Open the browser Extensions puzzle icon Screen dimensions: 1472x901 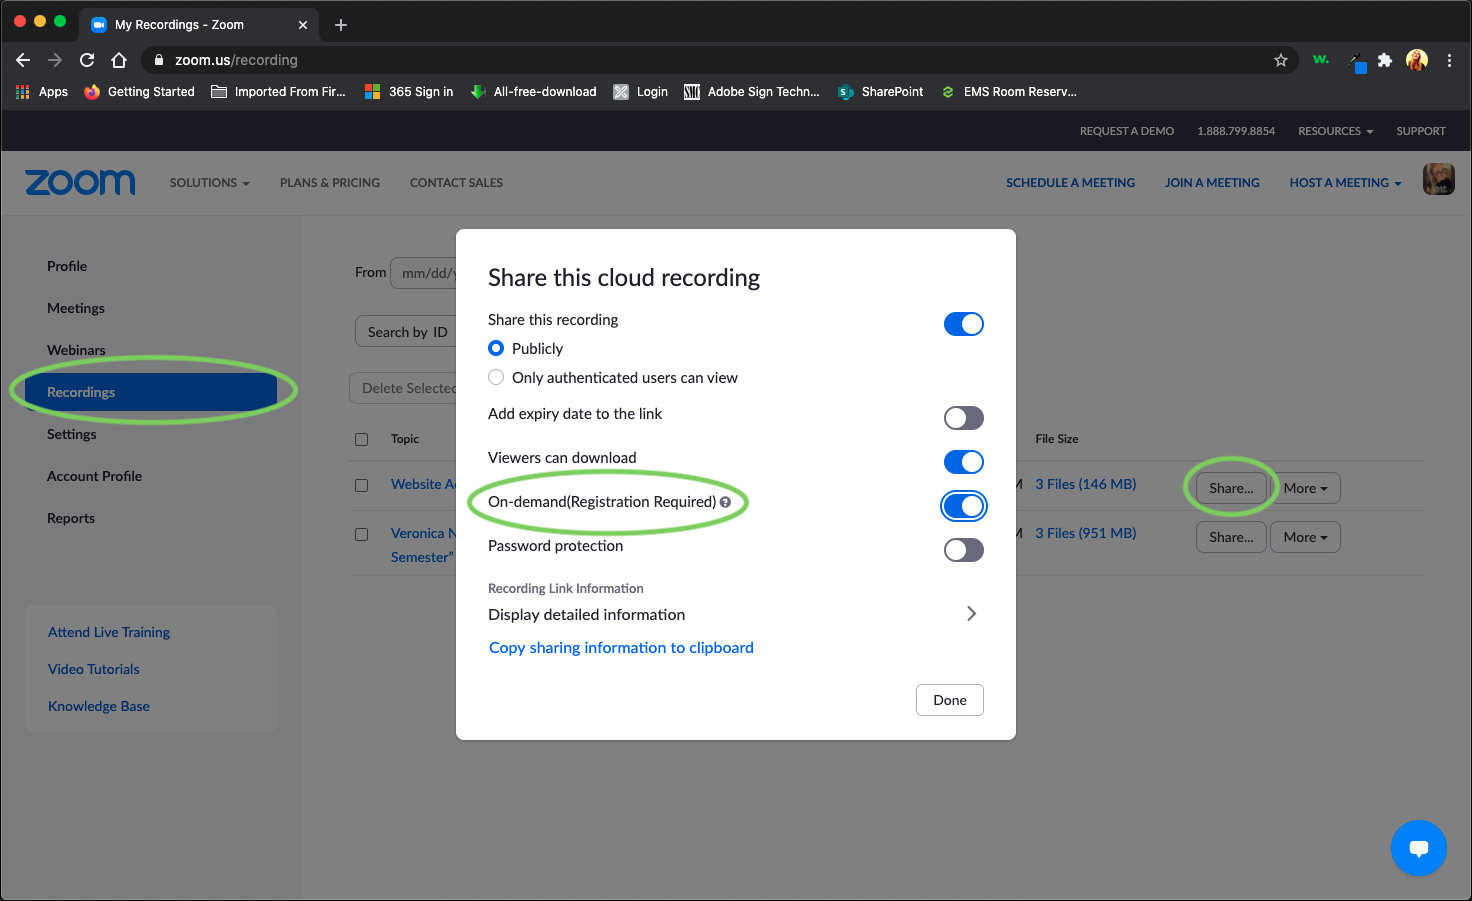1385,60
